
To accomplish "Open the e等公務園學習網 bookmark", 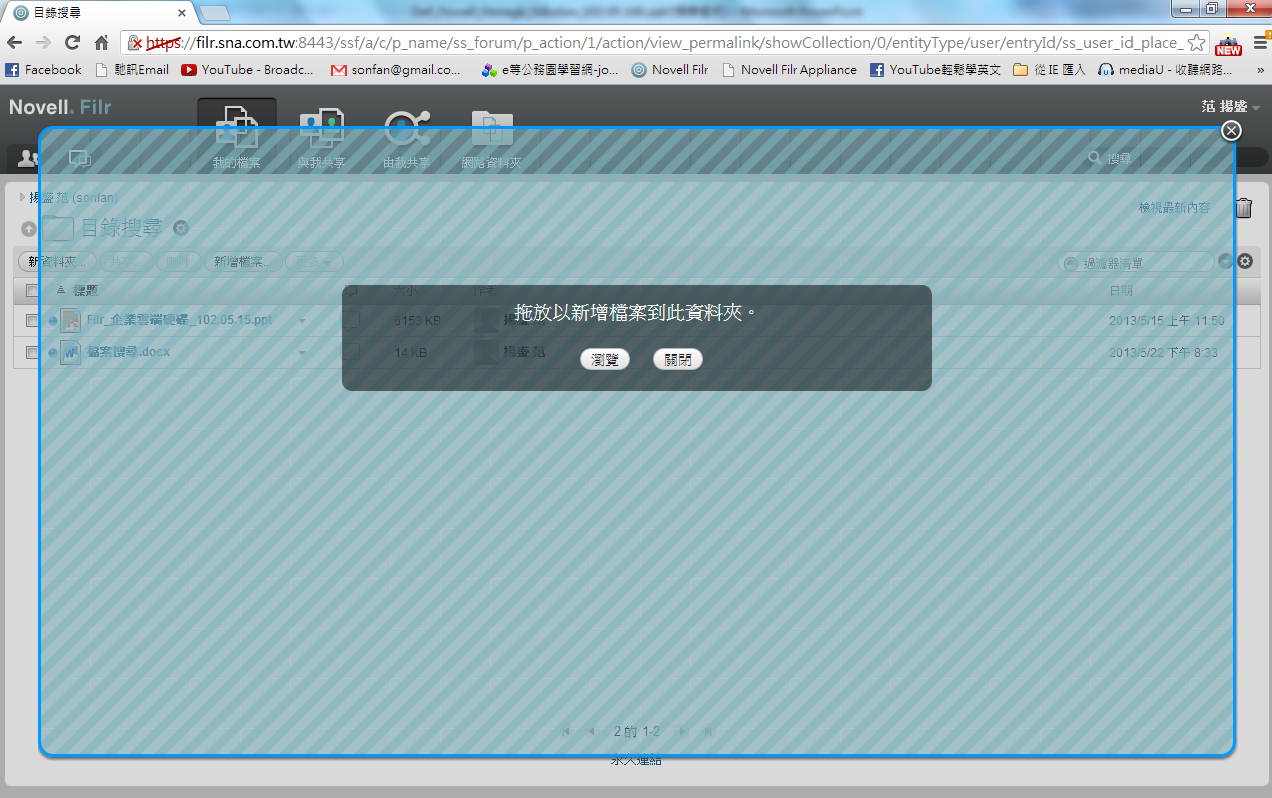I will tap(549, 70).
